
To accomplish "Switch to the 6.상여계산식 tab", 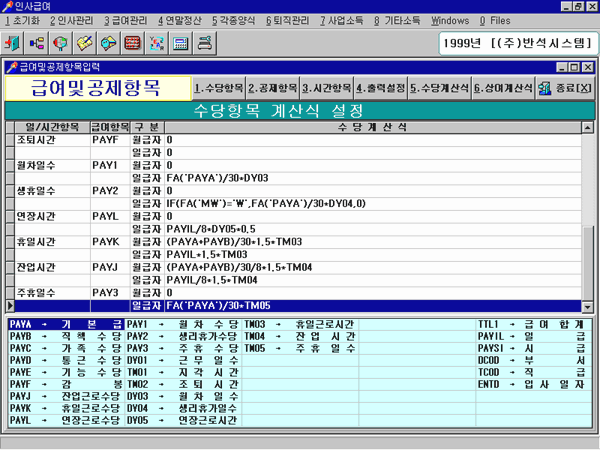I will point(502,87).
